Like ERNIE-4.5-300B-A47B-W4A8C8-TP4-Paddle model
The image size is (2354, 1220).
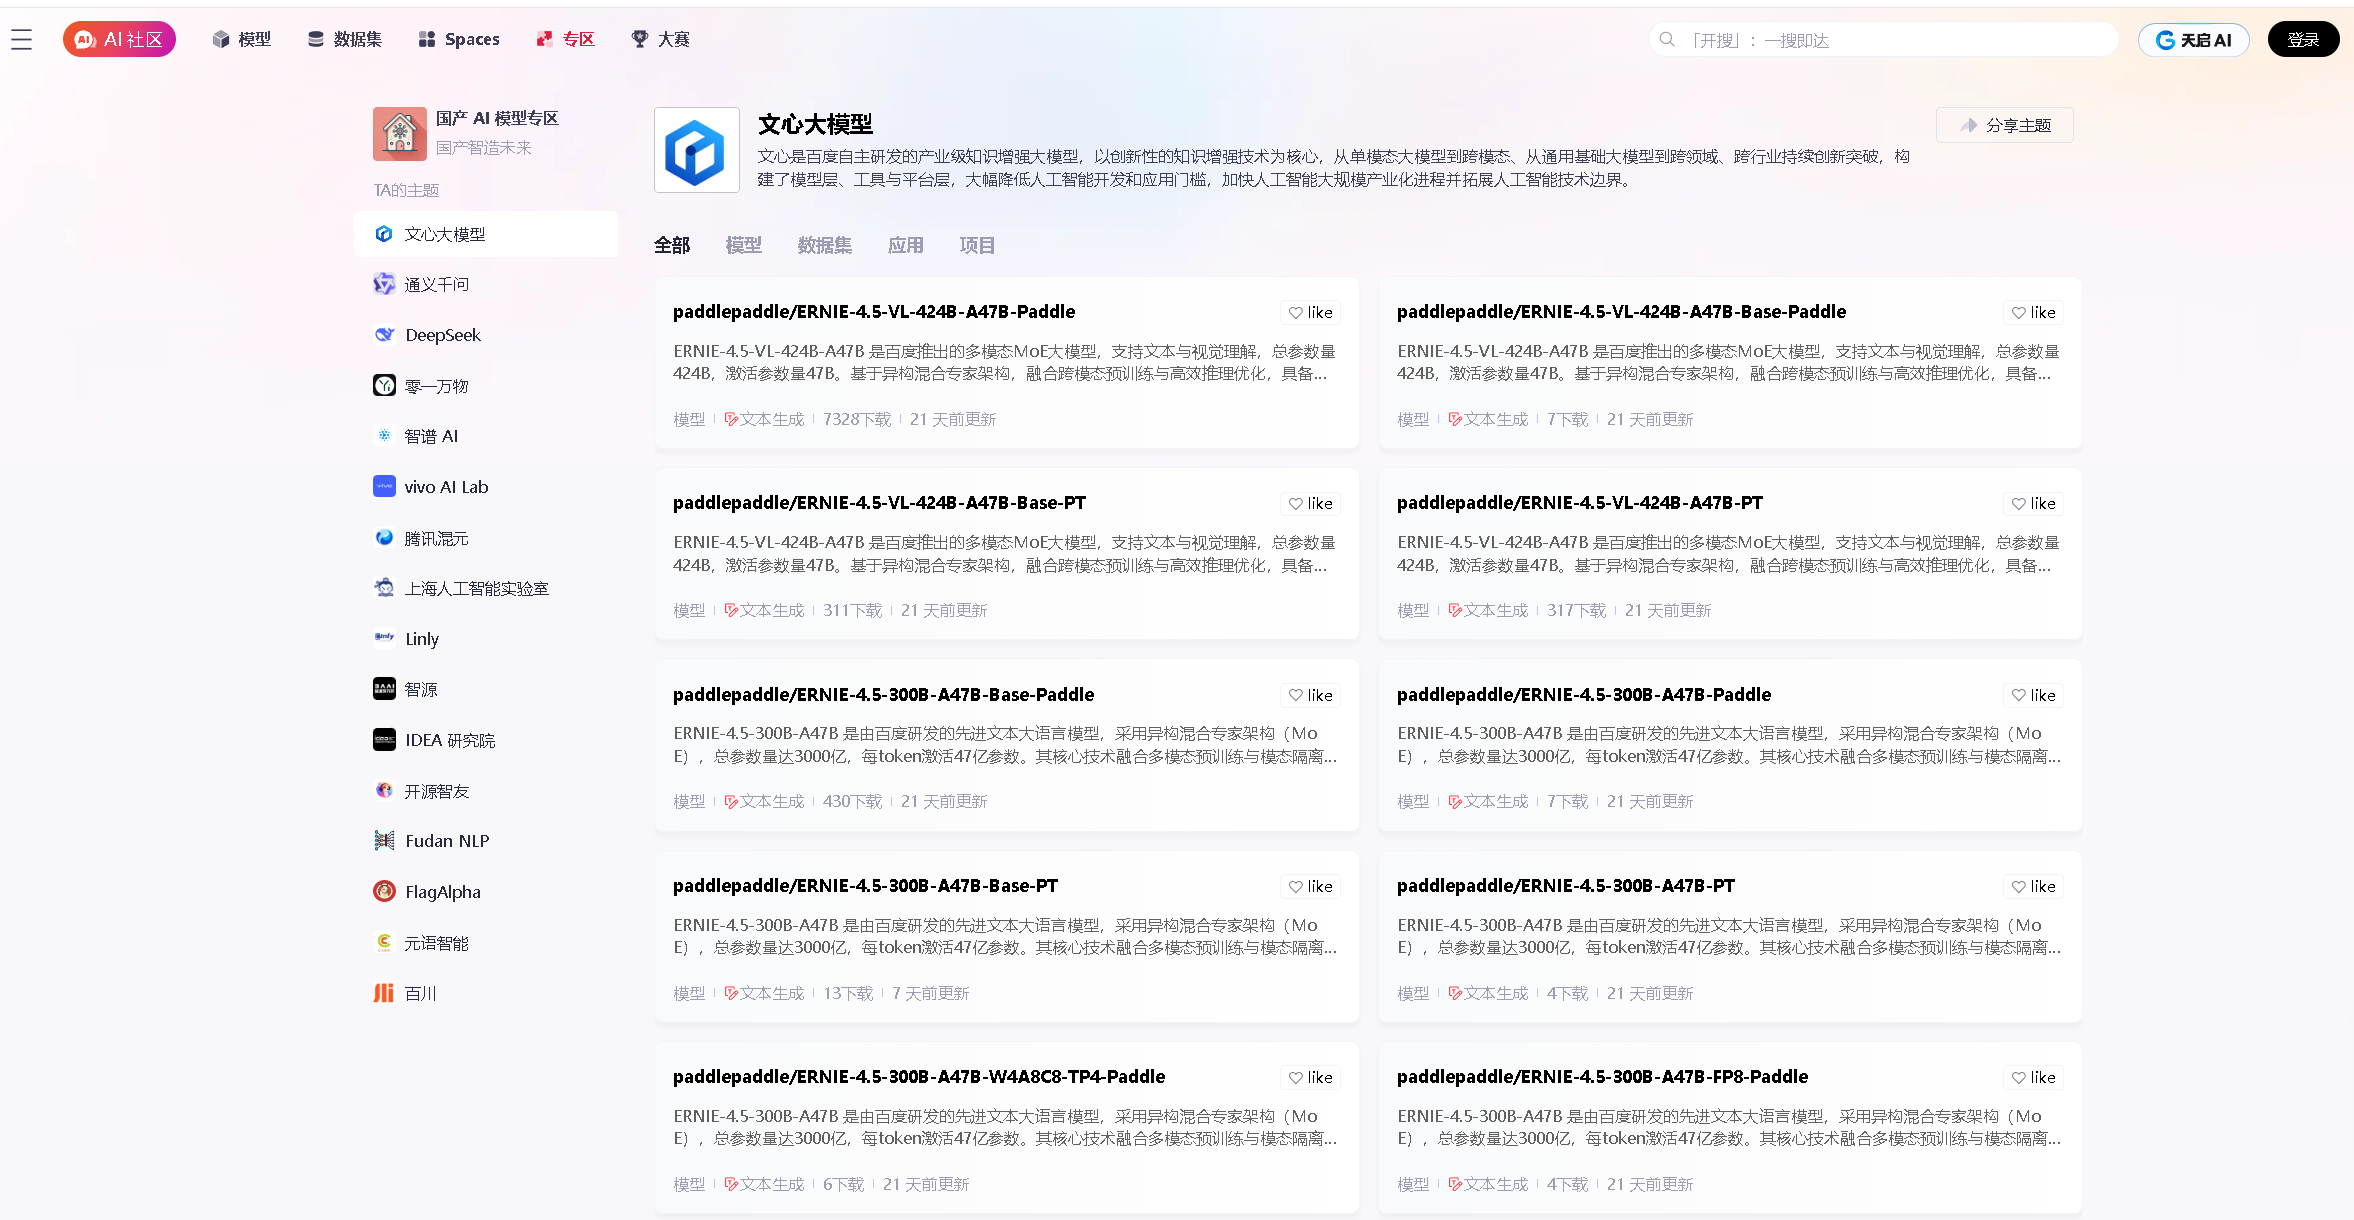tap(1310, 1078)
